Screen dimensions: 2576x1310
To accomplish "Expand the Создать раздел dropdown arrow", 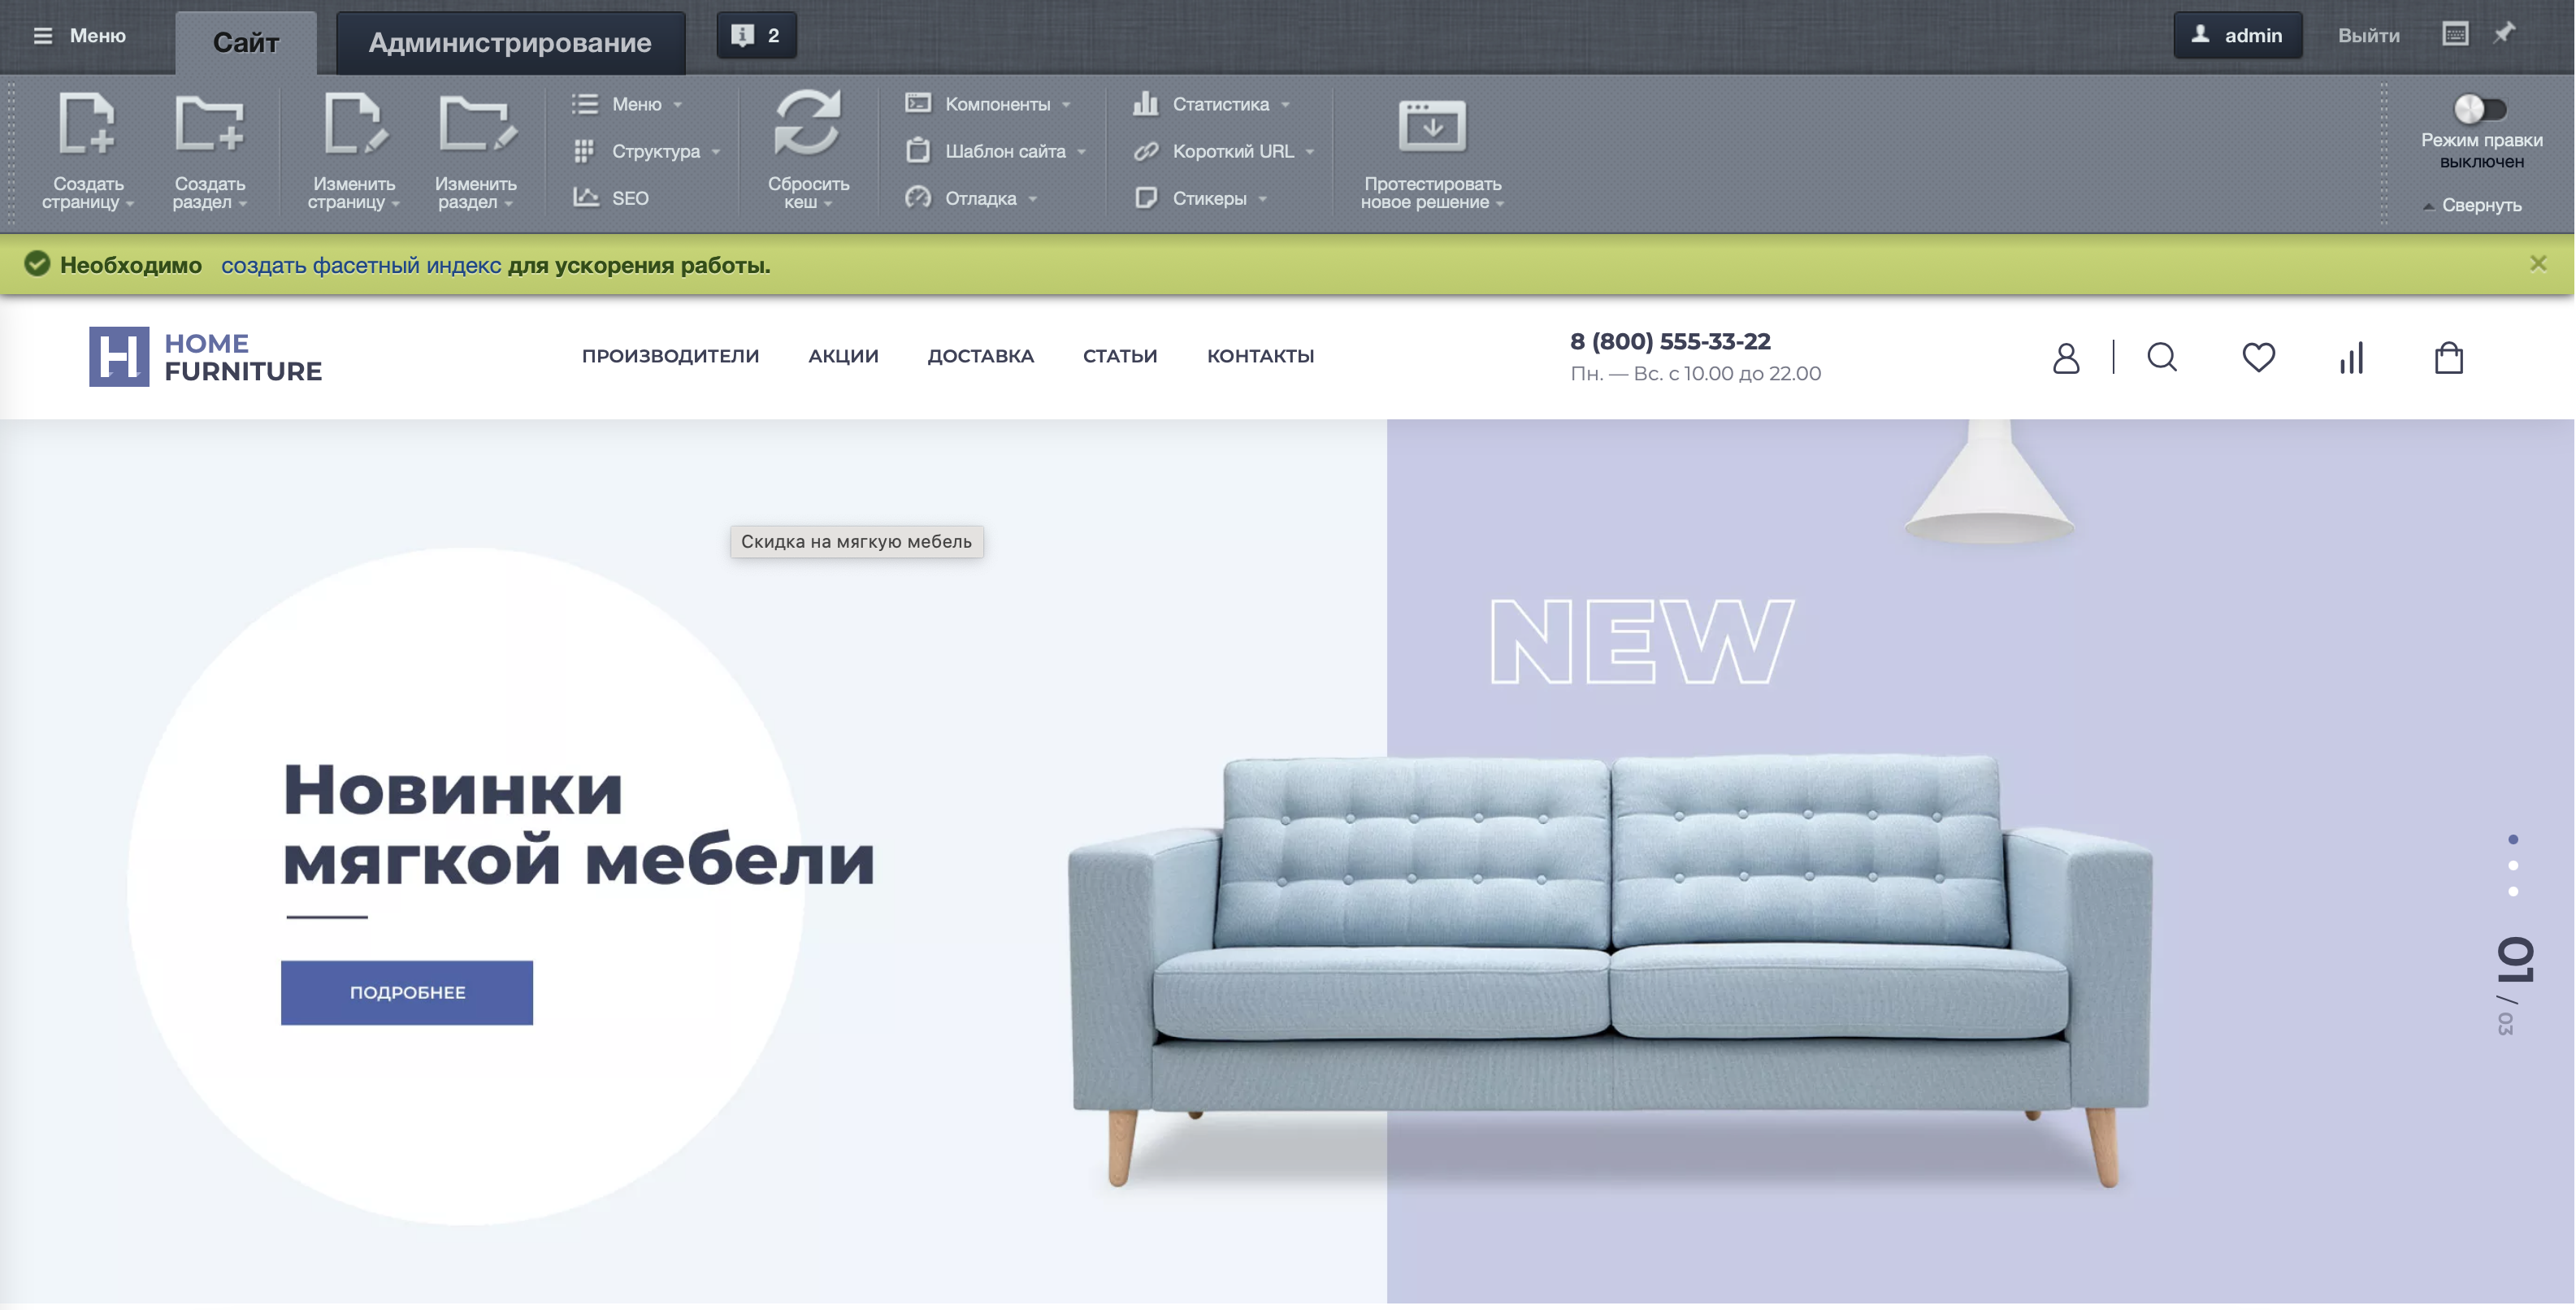I will click(x=243, y=204).
